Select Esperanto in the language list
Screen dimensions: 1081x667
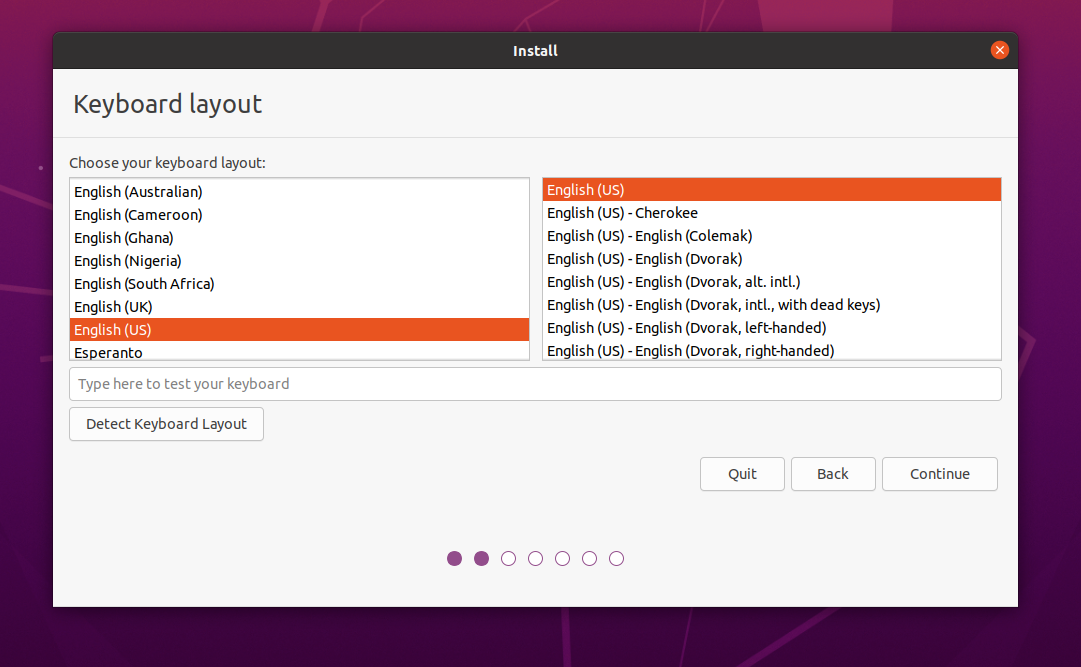click(108, 352)
